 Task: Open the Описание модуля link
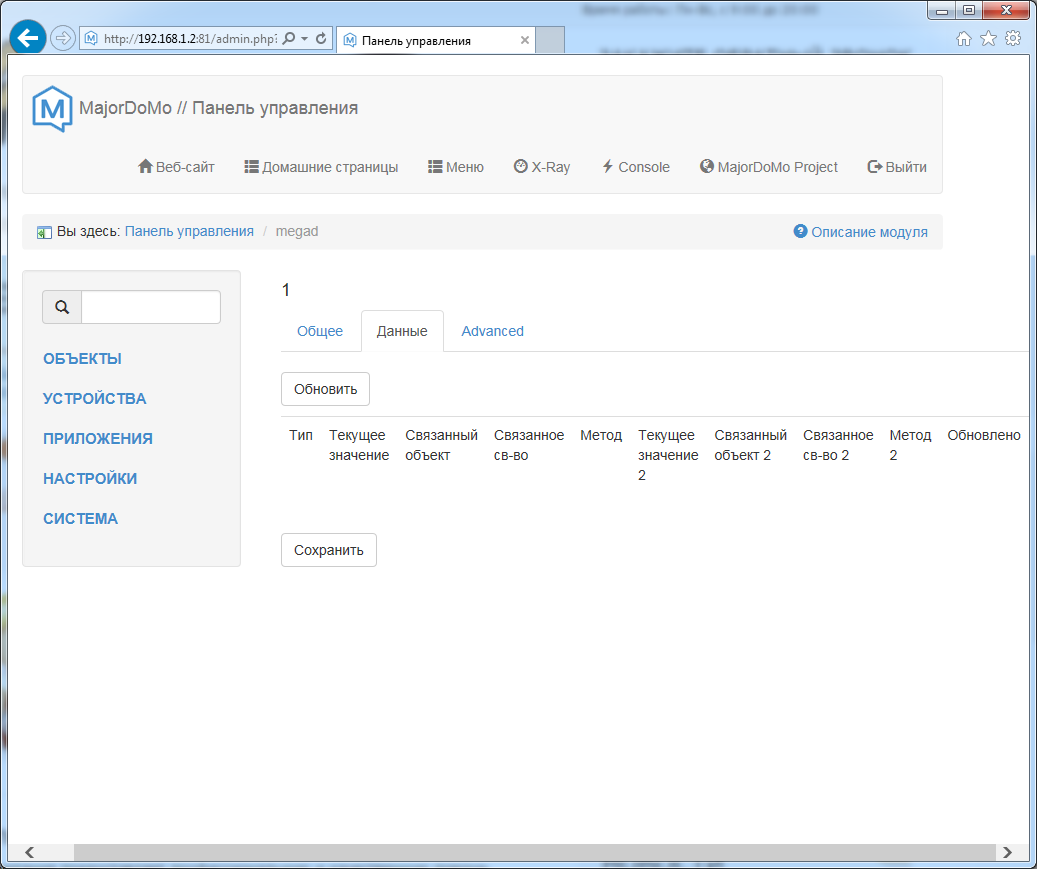coord(868,232)
